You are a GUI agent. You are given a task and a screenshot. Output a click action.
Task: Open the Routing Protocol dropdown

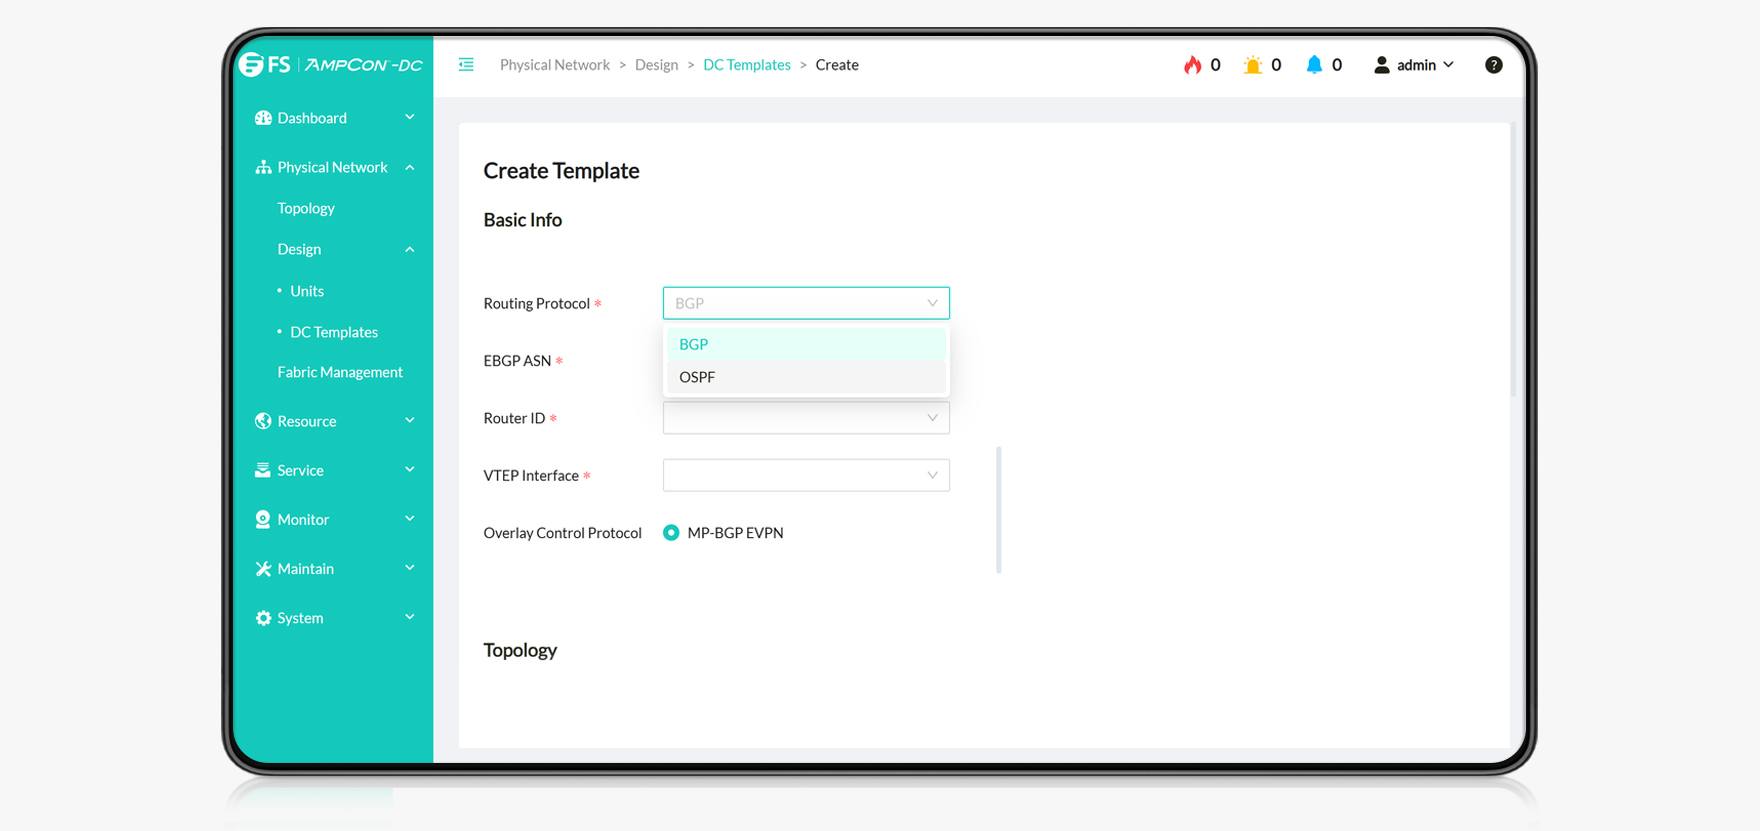coord(805,303)
